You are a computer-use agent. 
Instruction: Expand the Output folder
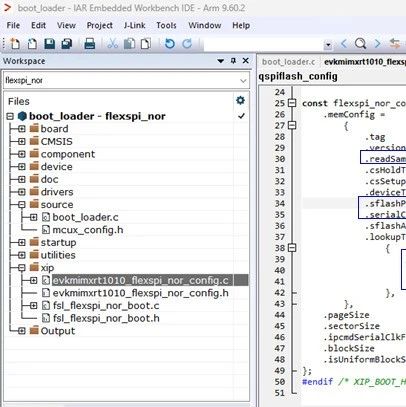tap(22, 331)
